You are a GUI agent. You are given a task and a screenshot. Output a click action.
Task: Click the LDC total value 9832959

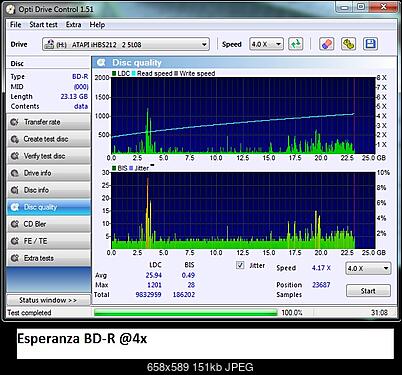(148, 295)
